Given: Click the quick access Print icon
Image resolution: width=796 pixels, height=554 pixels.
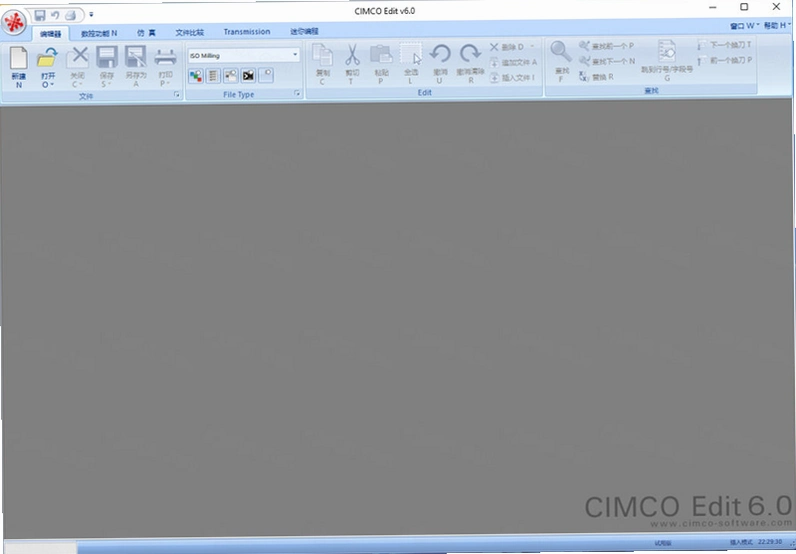Looking at the screenshot, I should click(71, 15).
